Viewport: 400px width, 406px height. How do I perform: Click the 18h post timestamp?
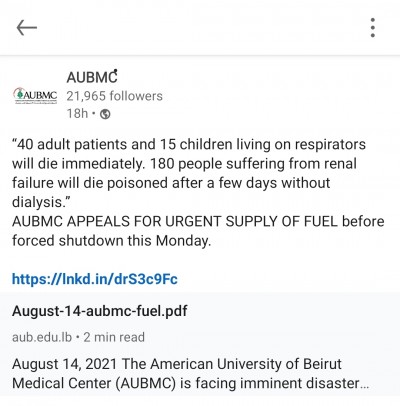coord(77,114)
